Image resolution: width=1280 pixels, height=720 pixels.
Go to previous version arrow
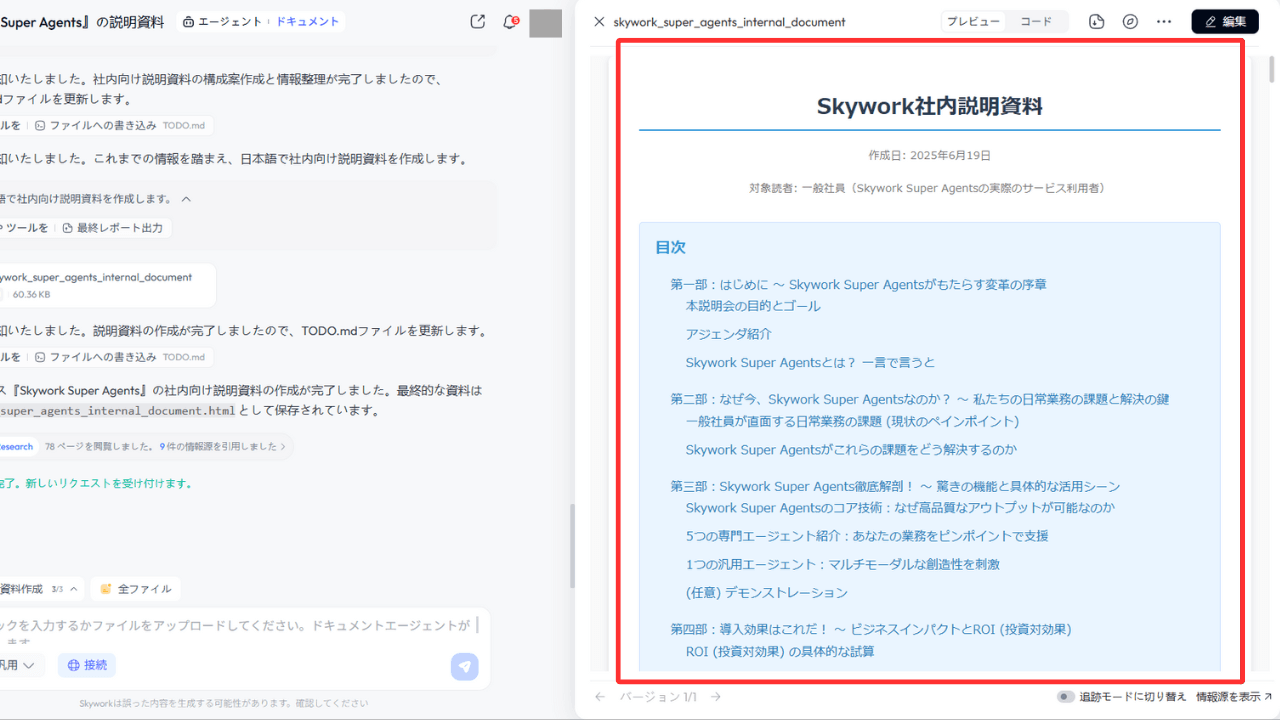600,696
